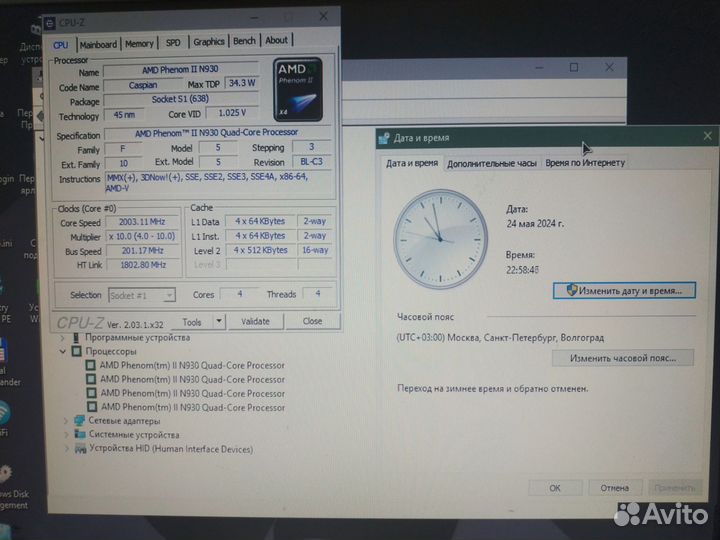Close the Дата и время dialog
The image size is (720, 540).
708,136
